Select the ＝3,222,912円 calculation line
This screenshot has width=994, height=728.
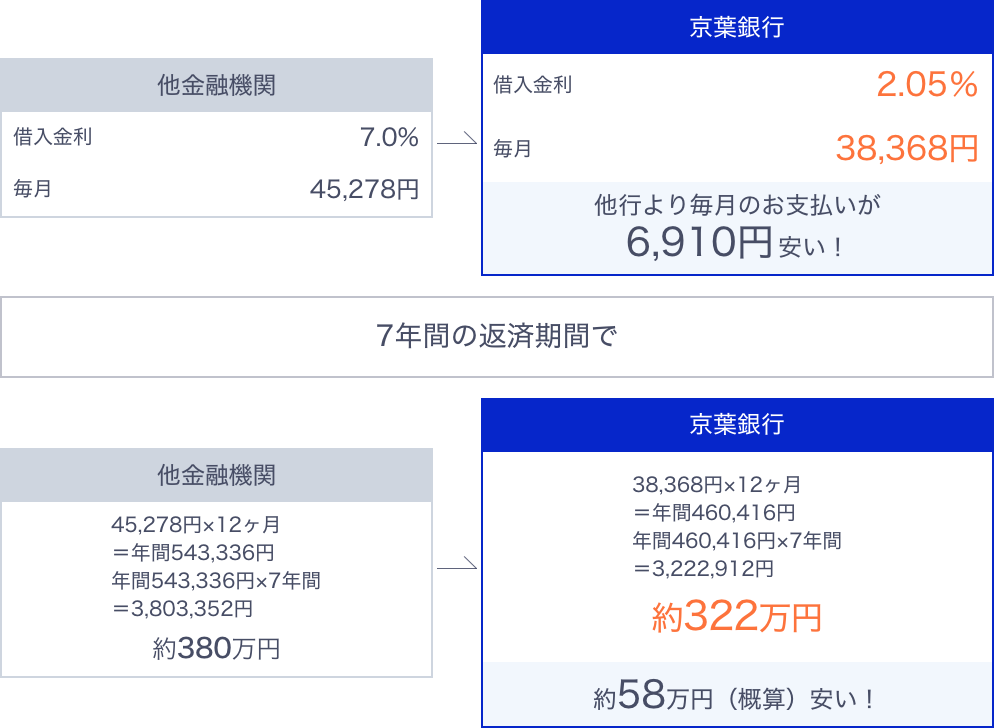tap(703, 569)
